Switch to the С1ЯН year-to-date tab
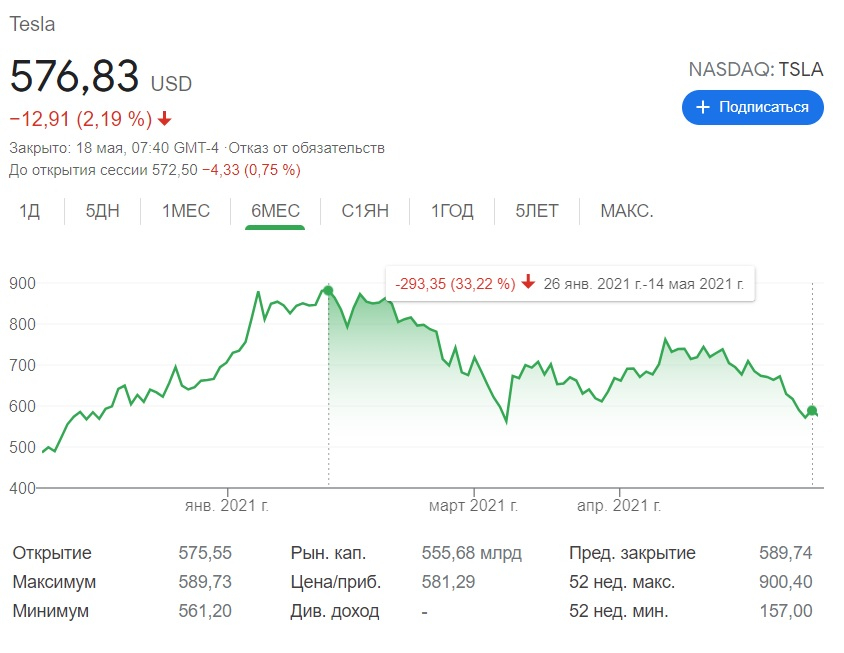The height and width of the screenshot is (653, 844). pos(365,210)
